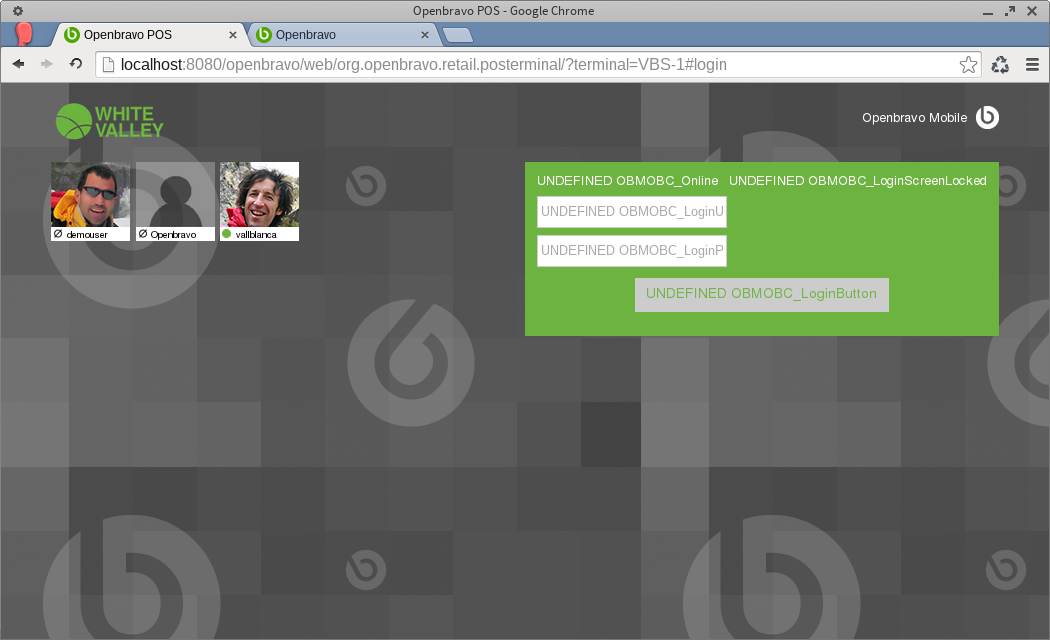
Task: Bookmark the page with the star icon
Action: point(968,65)
